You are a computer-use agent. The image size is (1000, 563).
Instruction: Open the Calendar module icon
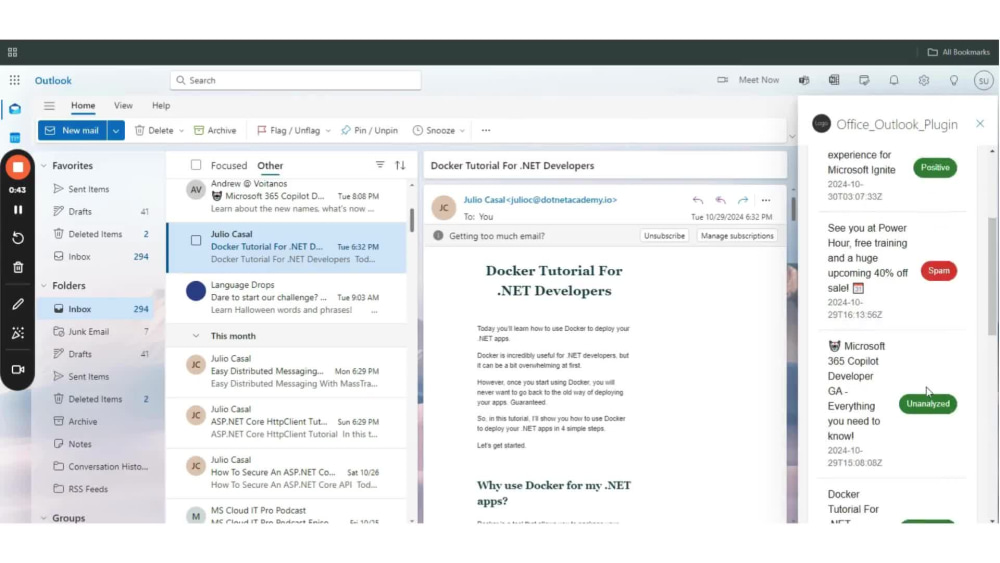(15, 137)
